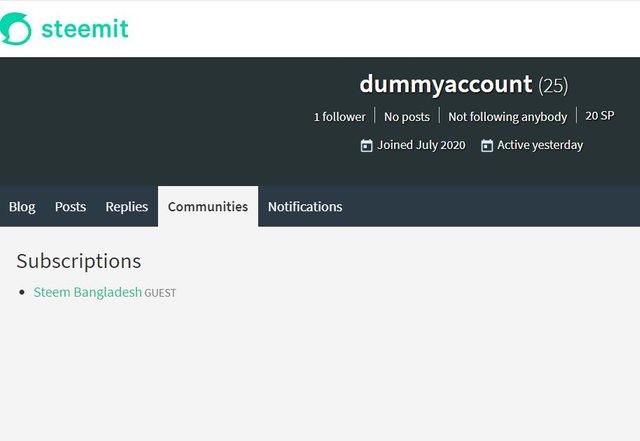Screen dimensions: 640x441
Task: Select the Communities tab
Action: click(208, 207)
